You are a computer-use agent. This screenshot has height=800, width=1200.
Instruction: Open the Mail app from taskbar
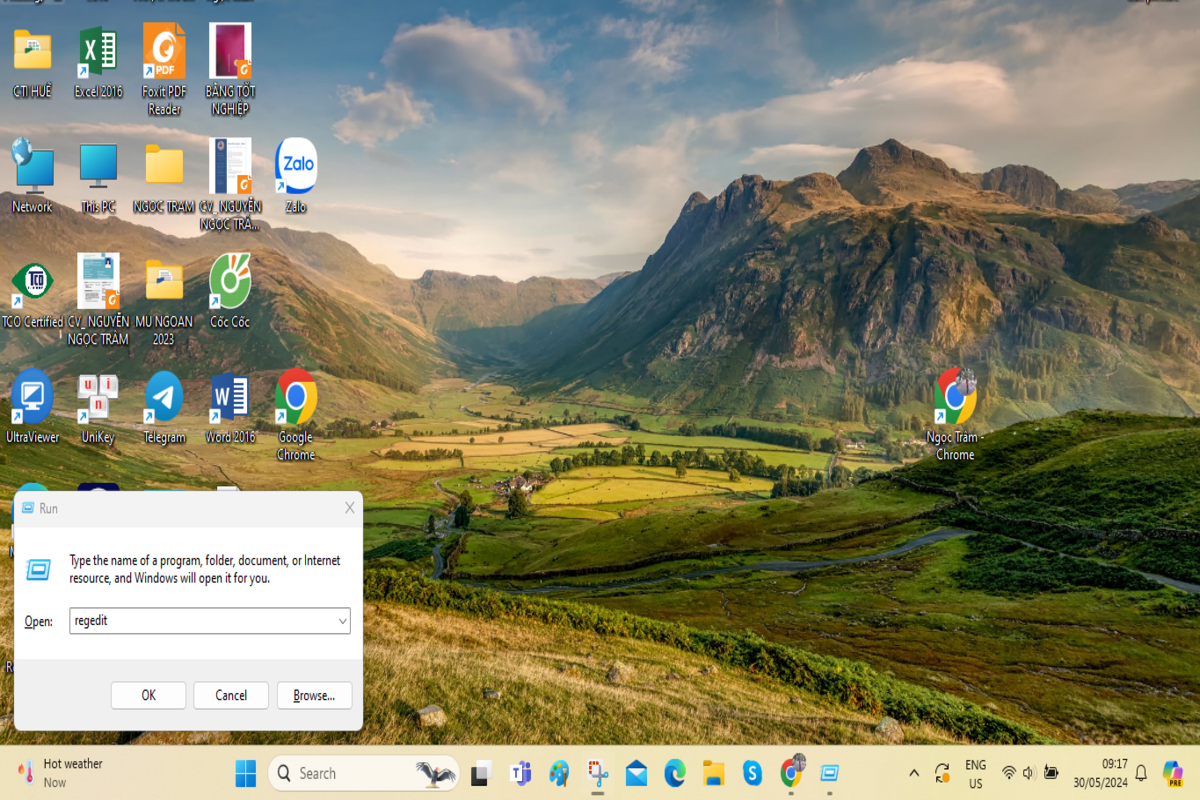click(636, 773)
